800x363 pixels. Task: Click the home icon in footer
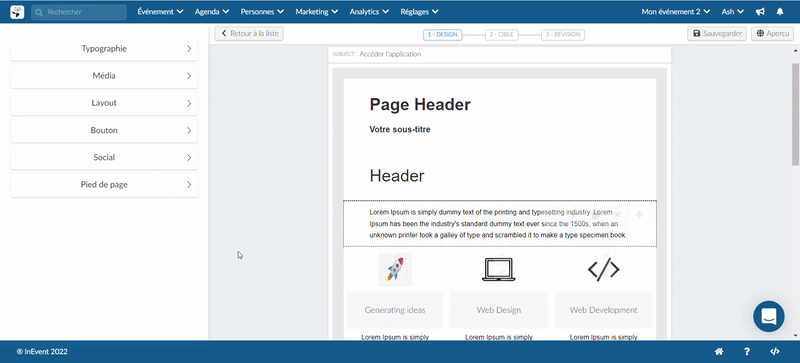click(719, 352)
